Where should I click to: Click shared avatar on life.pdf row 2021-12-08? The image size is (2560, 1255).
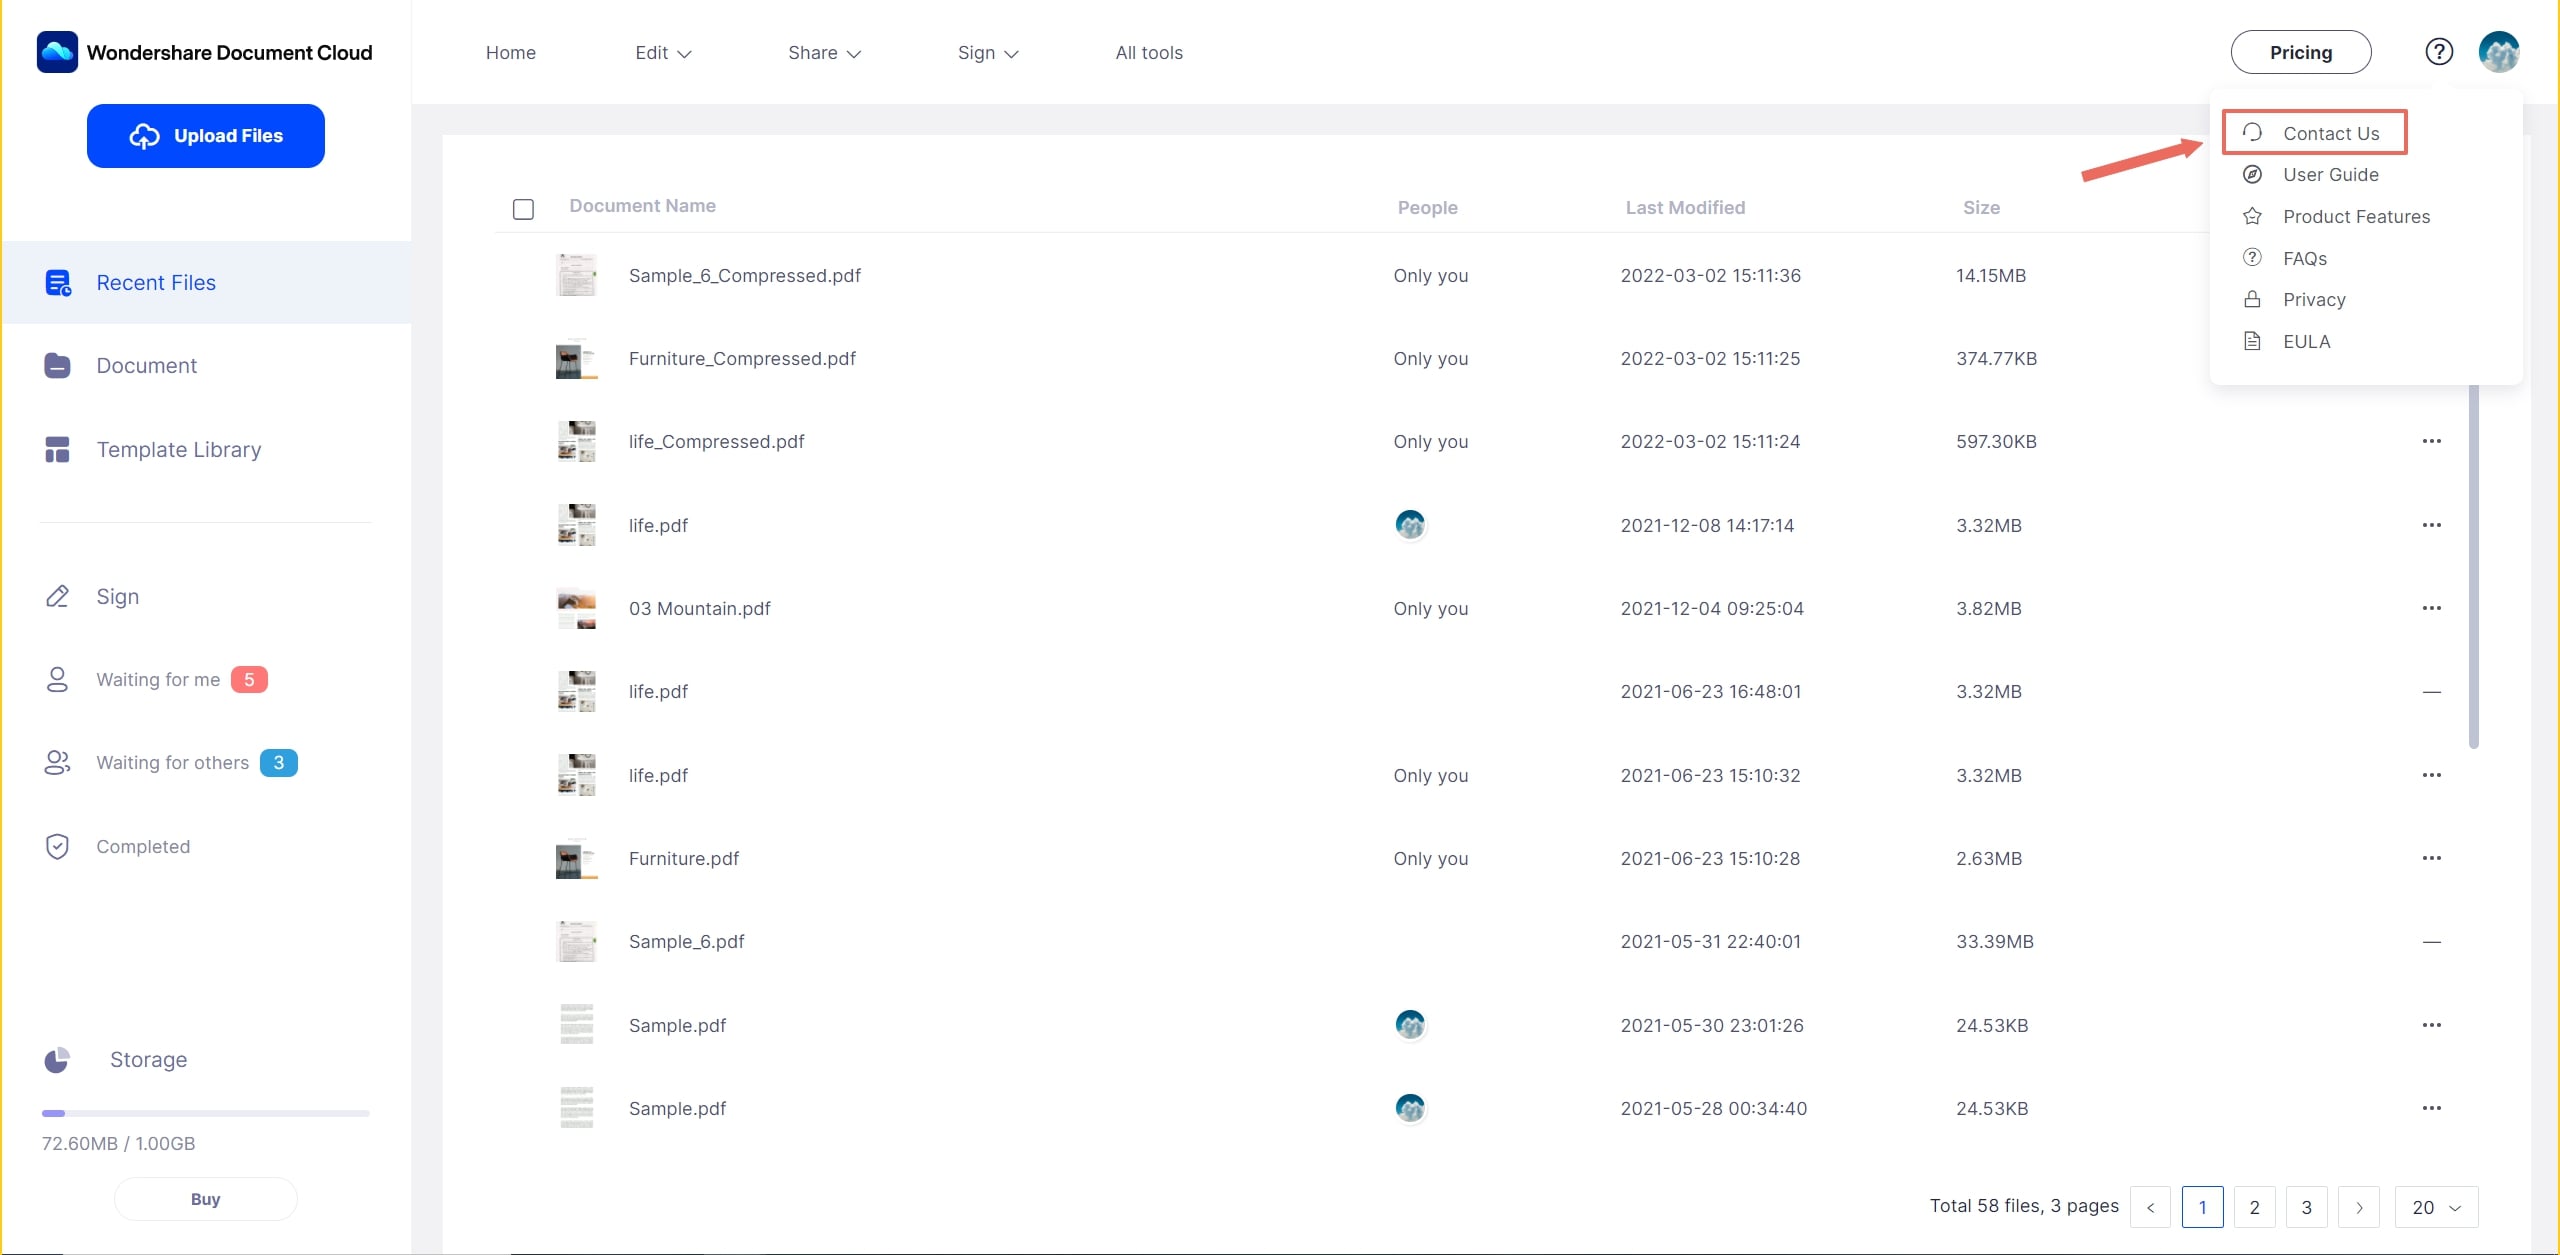pos(1410,525)
